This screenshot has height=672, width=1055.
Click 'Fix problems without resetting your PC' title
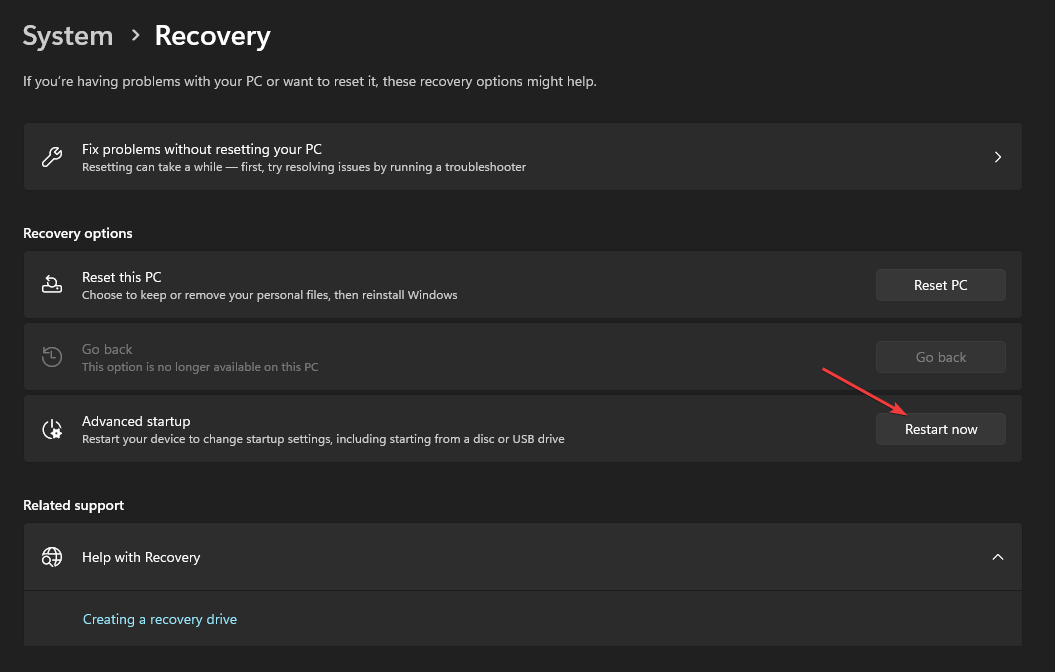202,149
